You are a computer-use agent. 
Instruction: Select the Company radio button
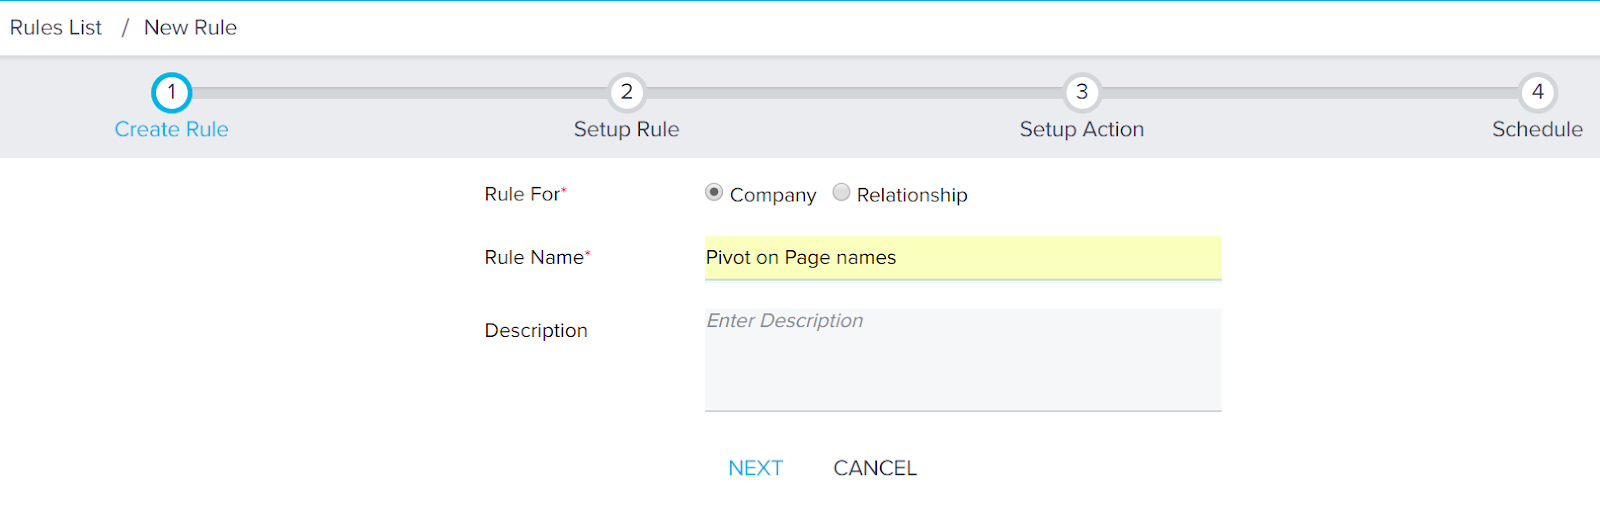coord(714,192)
